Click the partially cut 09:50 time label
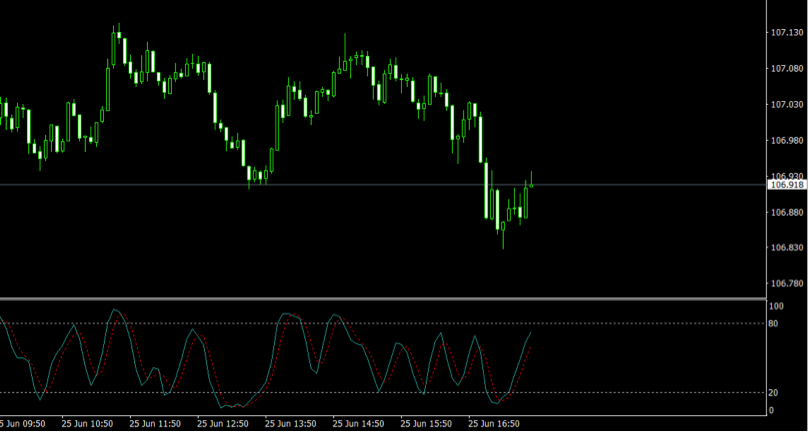Screen dimensions: 808x432 [23, 424]
